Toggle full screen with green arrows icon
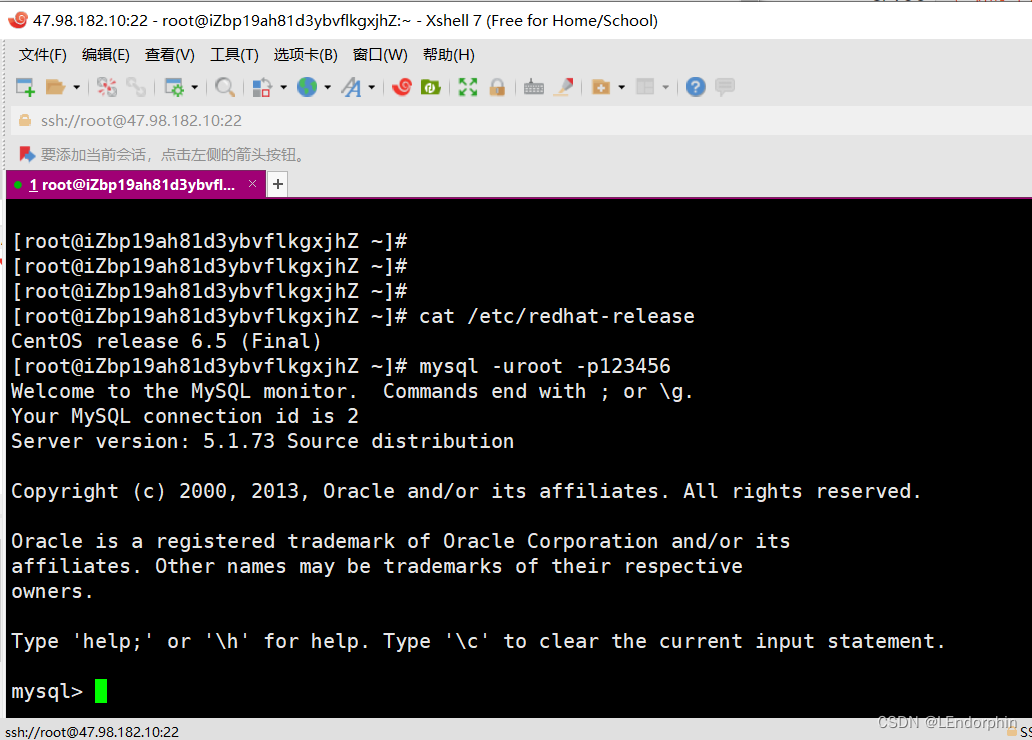This screenshot has height=740, width=1032. pos(468,87)
